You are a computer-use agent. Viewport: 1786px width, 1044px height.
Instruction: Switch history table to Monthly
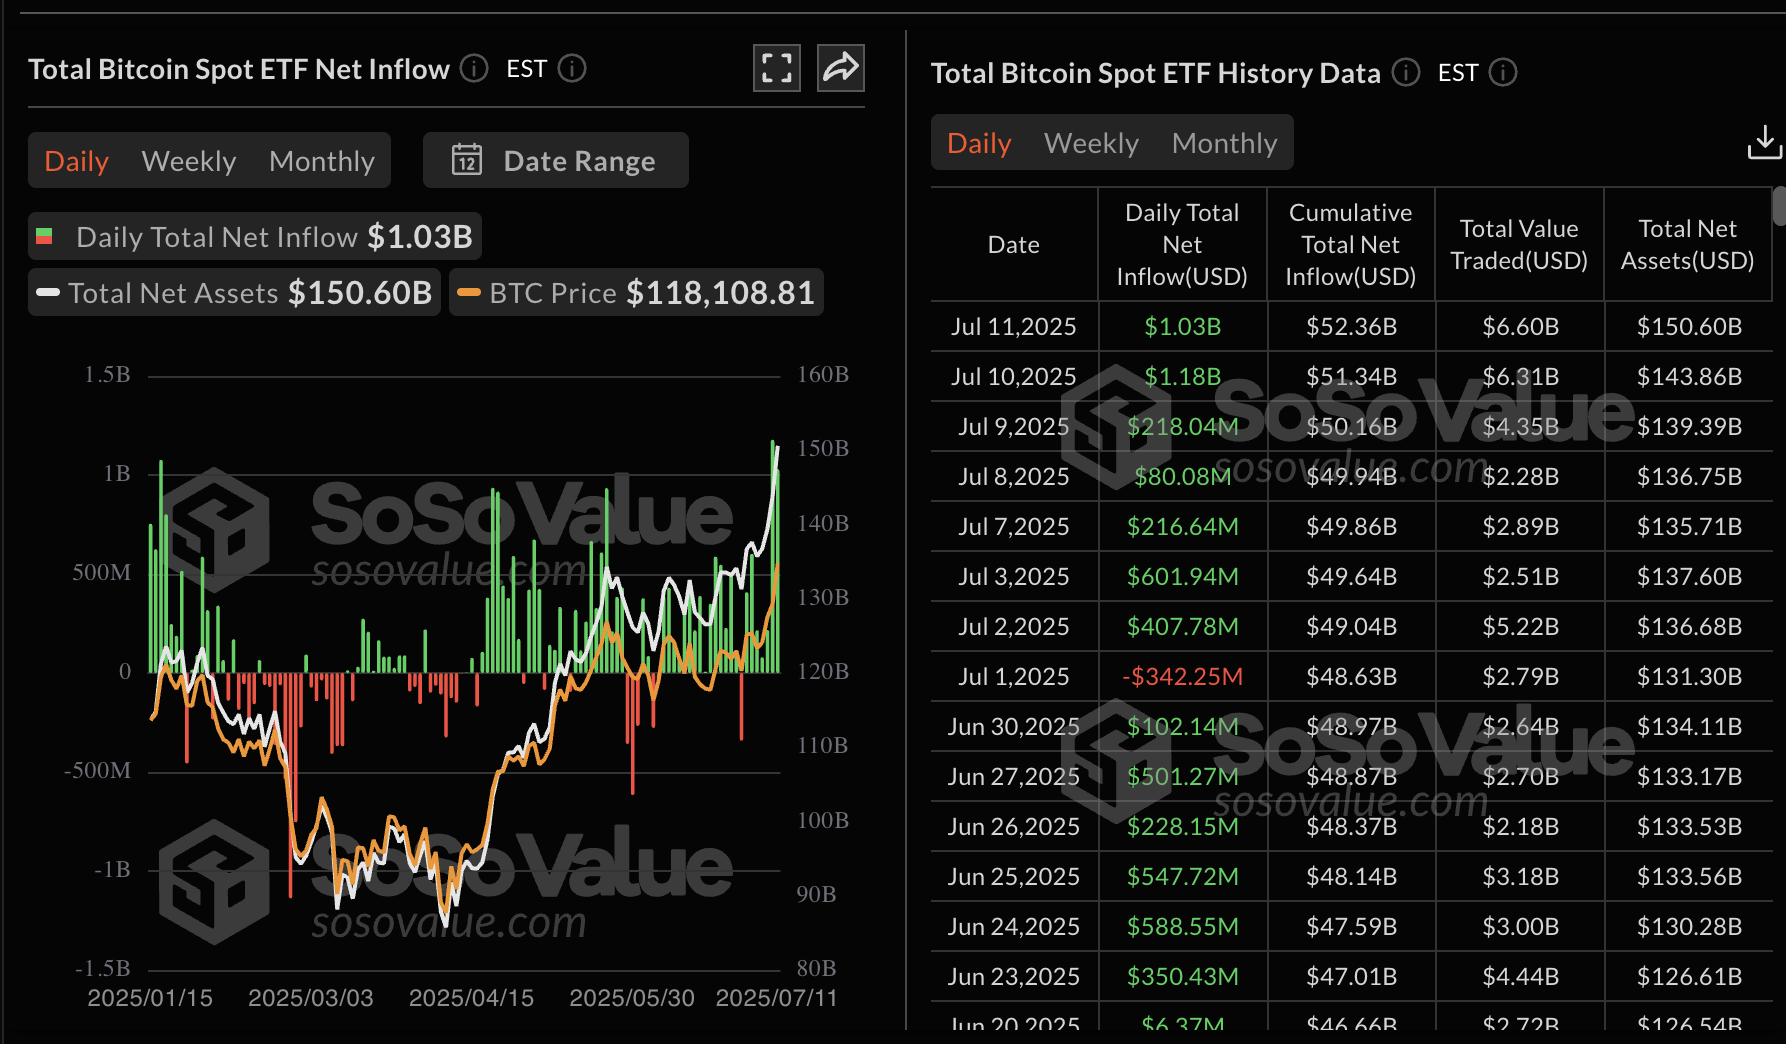click(x=1224, y=143)
